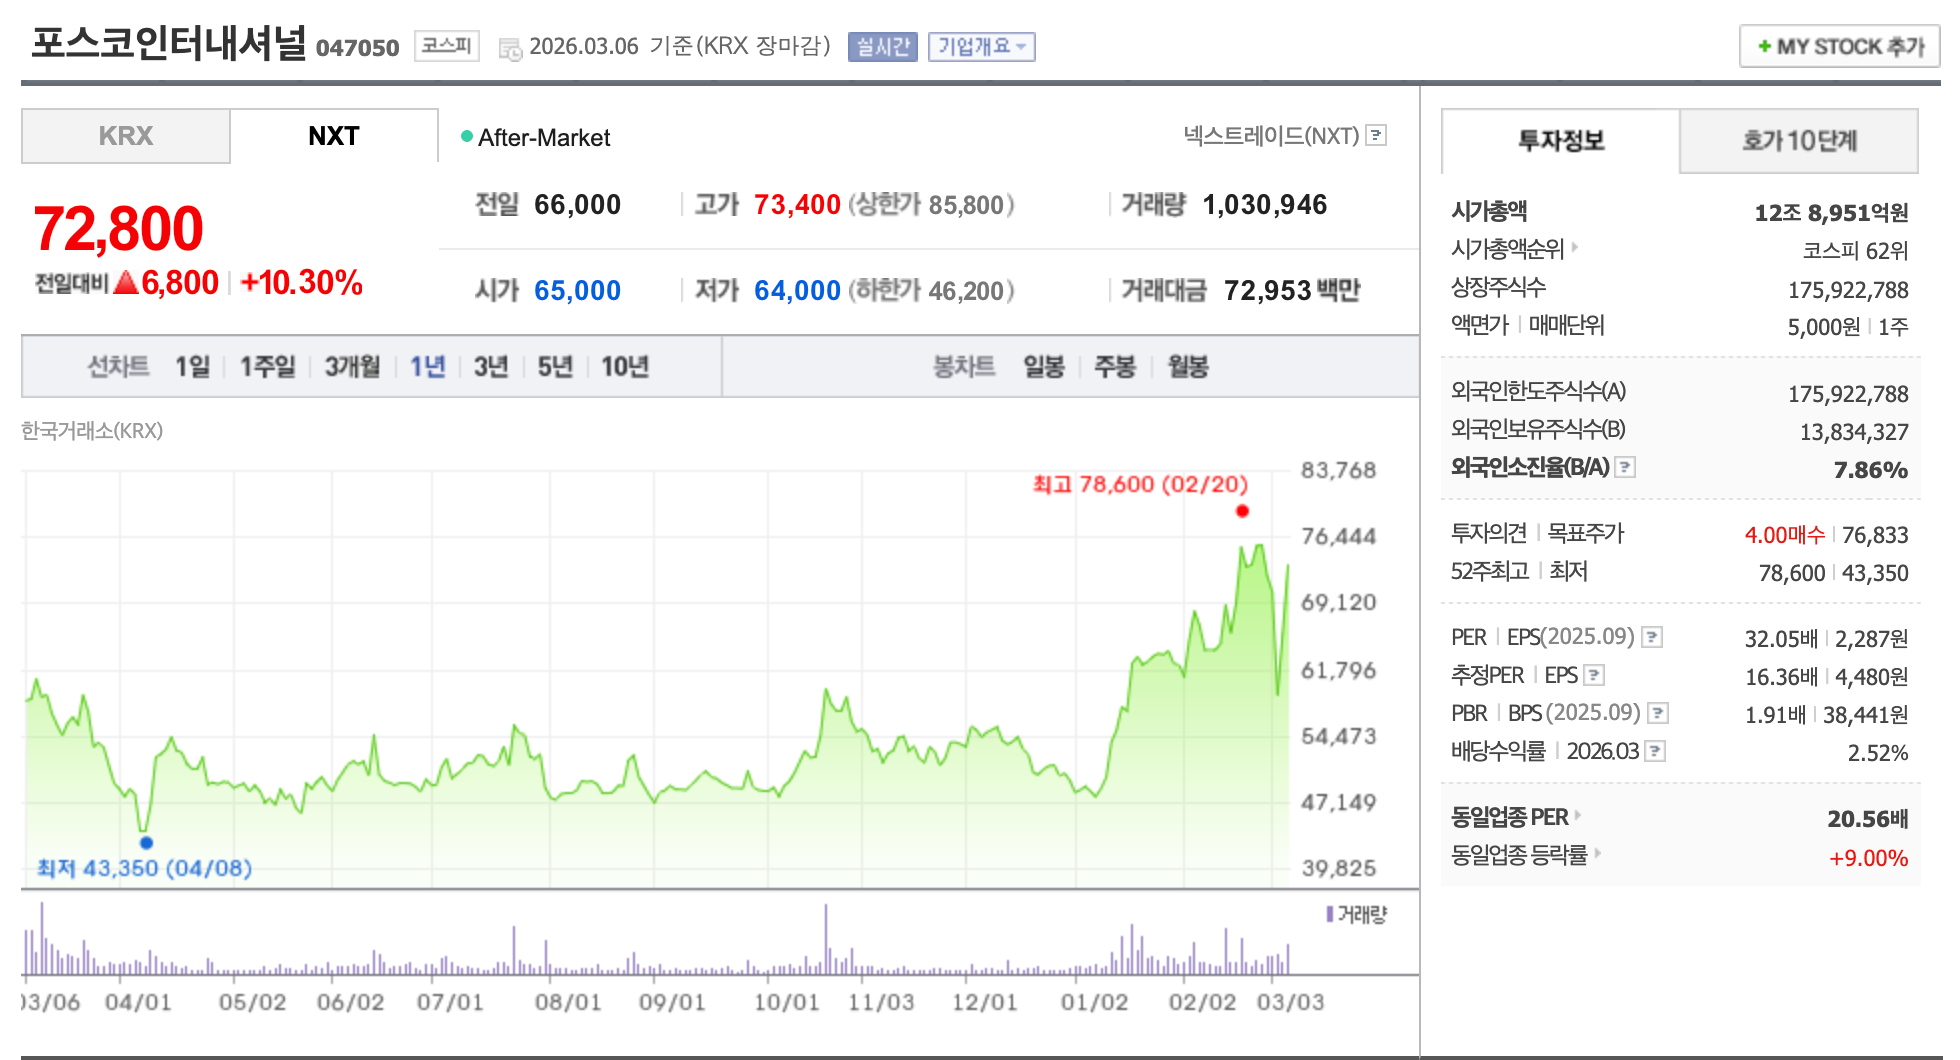The height and width of the screenshot is (1060, 1960).
Task: Click the calendar icon beside the date
Action: click(510, 48)
